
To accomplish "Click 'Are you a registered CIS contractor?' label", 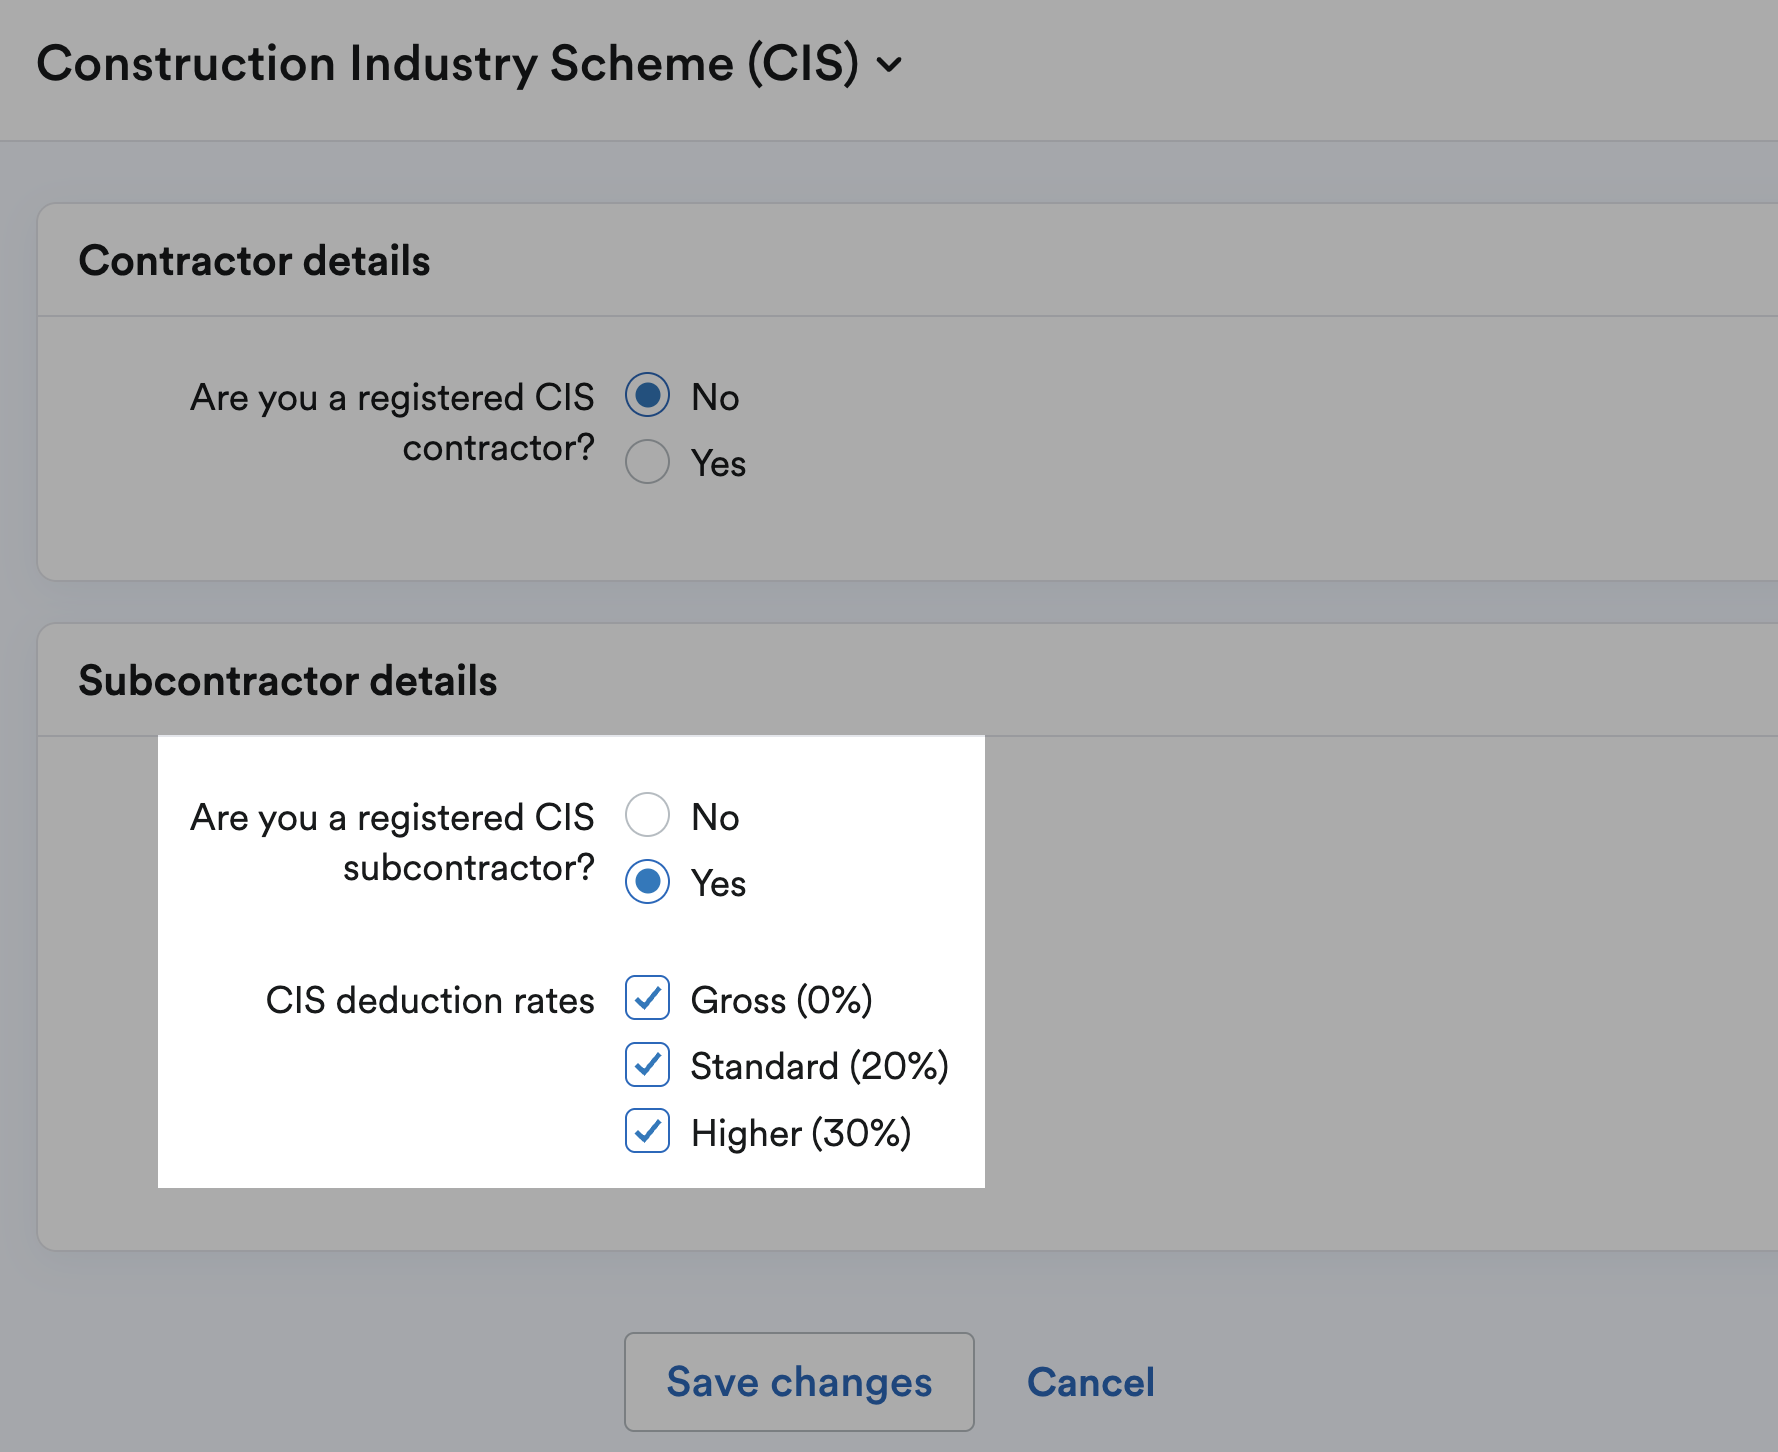I will tap(392, 423).
